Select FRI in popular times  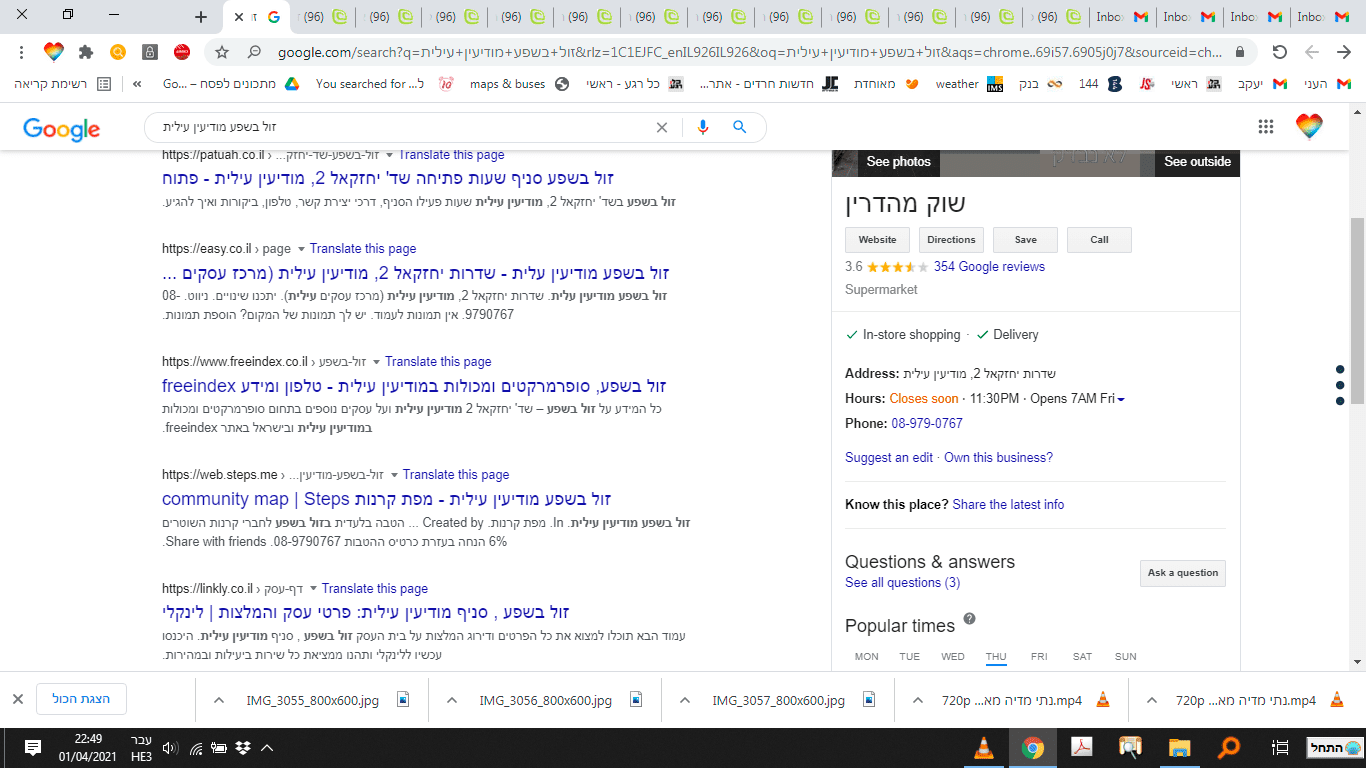pos(1039,656)
